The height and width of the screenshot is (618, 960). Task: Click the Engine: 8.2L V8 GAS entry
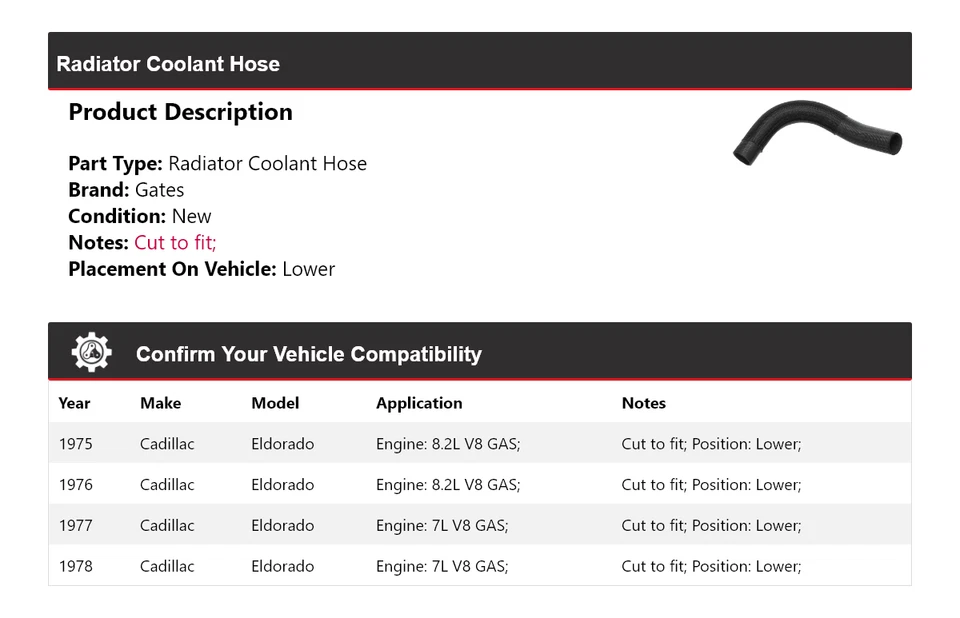coord(448,443)
